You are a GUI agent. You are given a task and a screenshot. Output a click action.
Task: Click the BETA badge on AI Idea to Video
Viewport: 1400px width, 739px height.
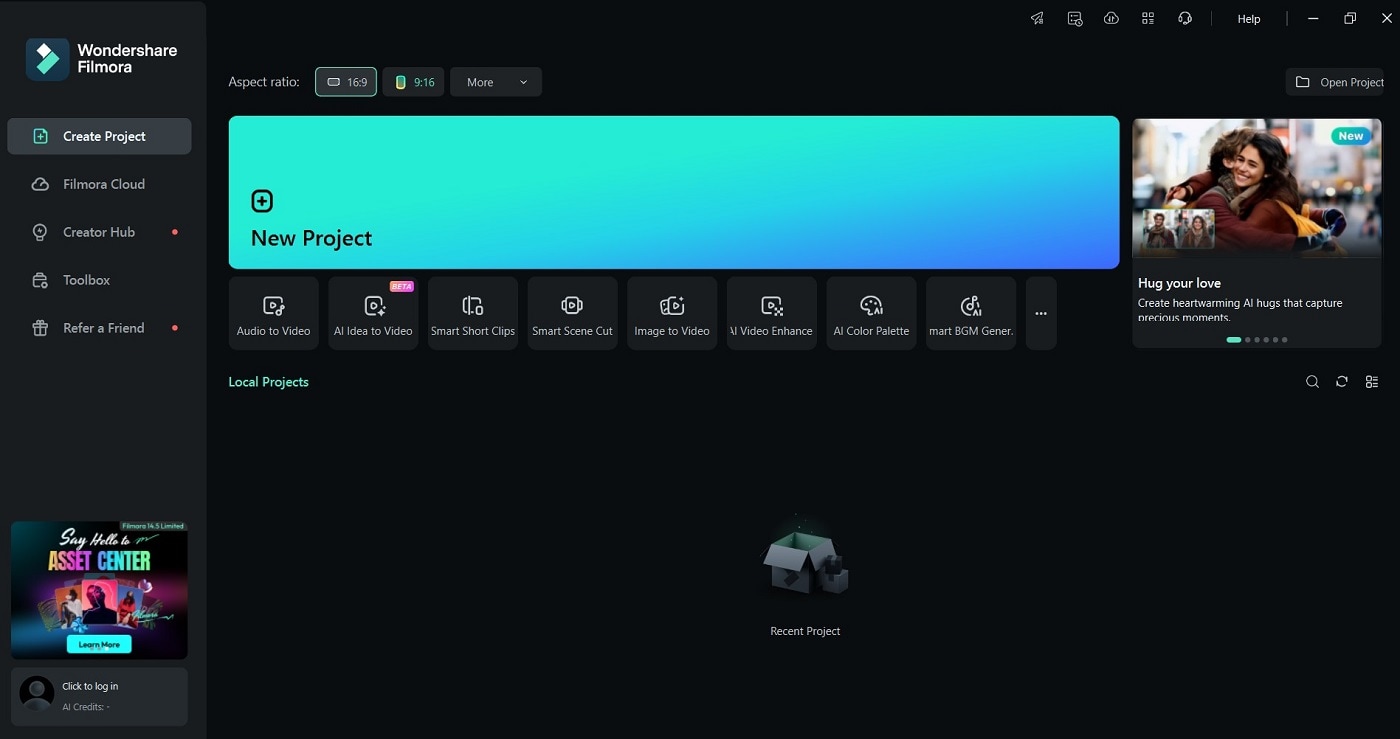402,286
